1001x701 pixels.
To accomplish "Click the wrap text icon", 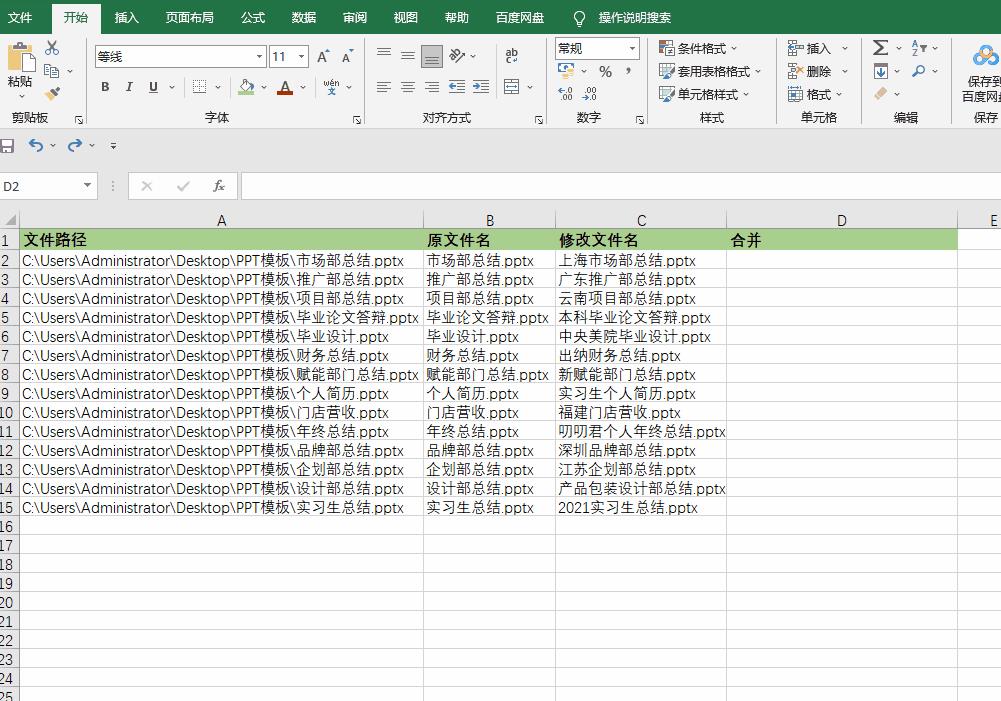I will click(512, 56).
